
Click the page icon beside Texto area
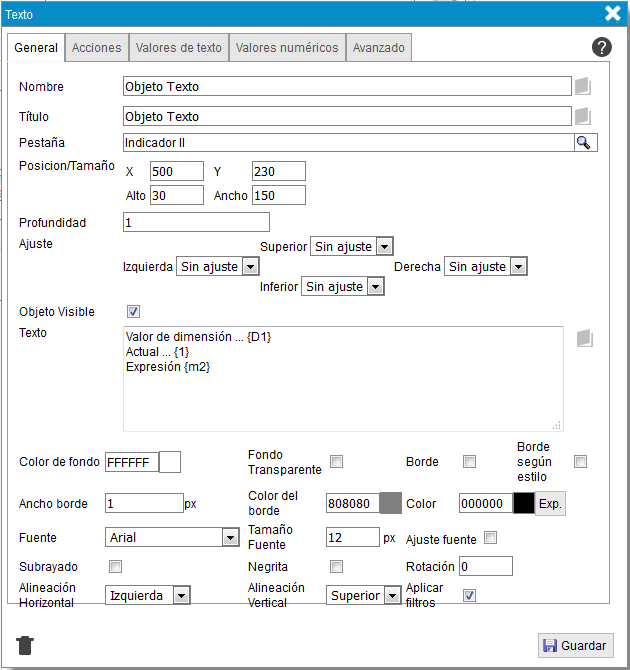586,339
